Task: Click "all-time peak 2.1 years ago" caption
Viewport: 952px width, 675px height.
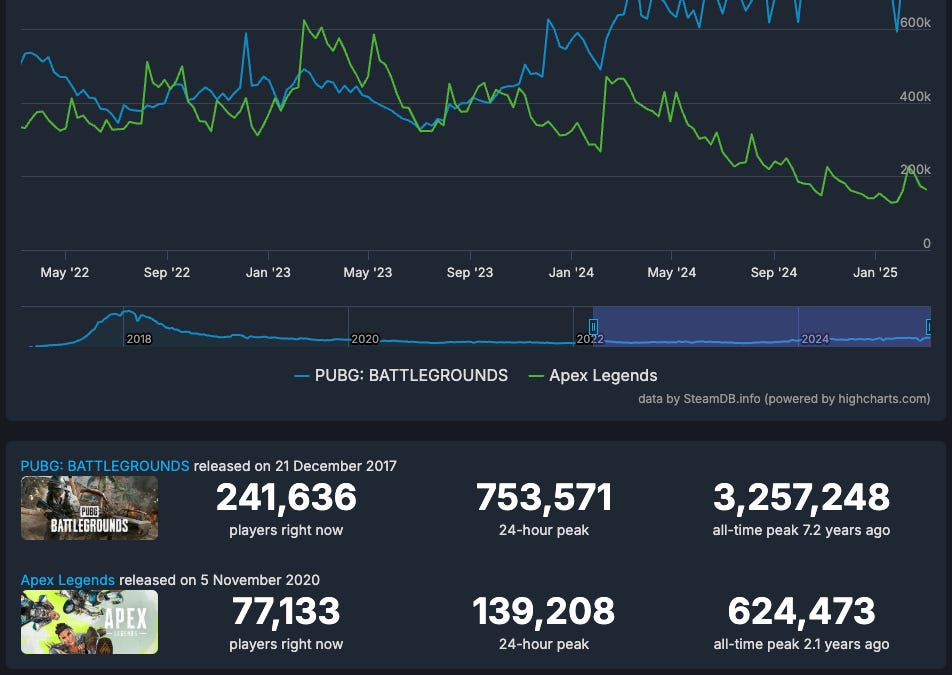Action: click(x=801, y=644)
